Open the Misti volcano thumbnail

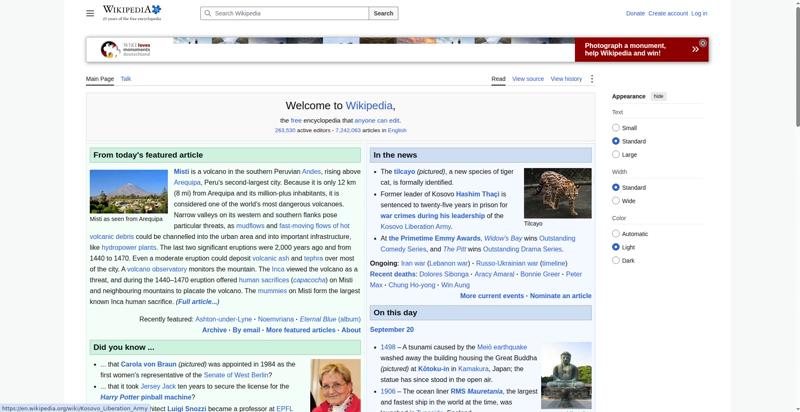point(129,191)
